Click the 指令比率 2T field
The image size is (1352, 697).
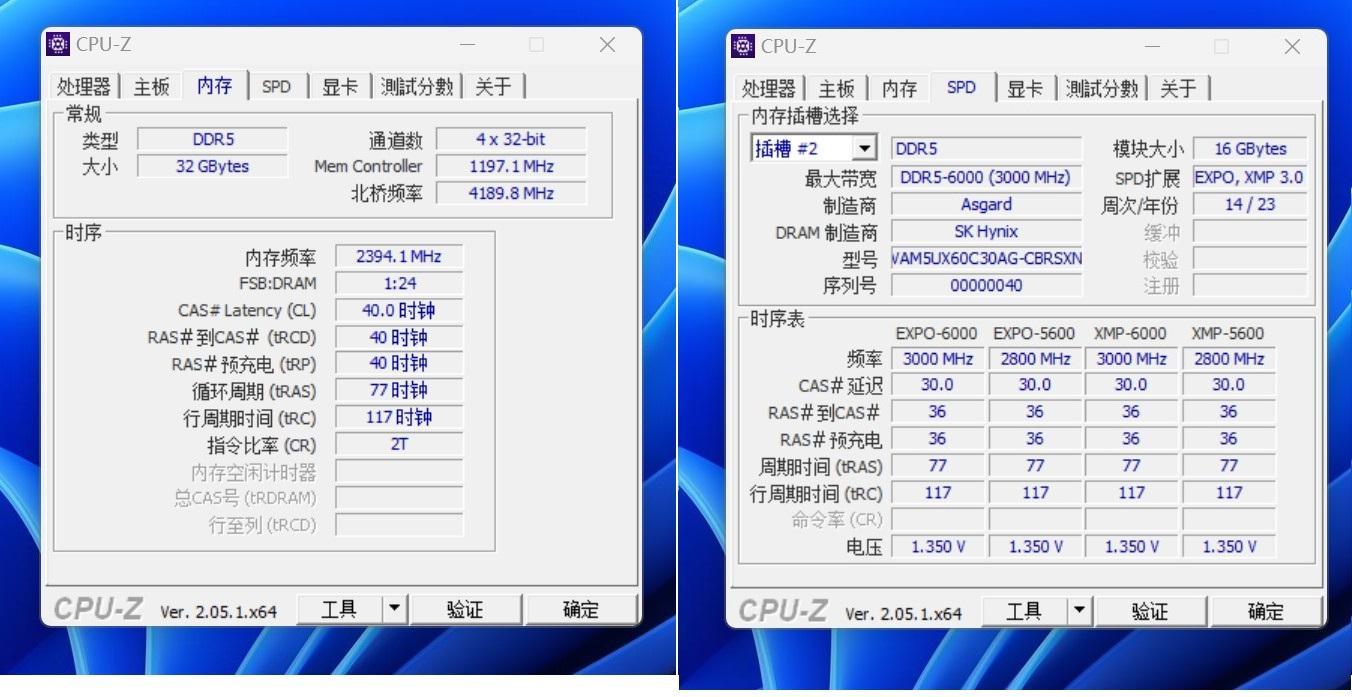(399, 445)
